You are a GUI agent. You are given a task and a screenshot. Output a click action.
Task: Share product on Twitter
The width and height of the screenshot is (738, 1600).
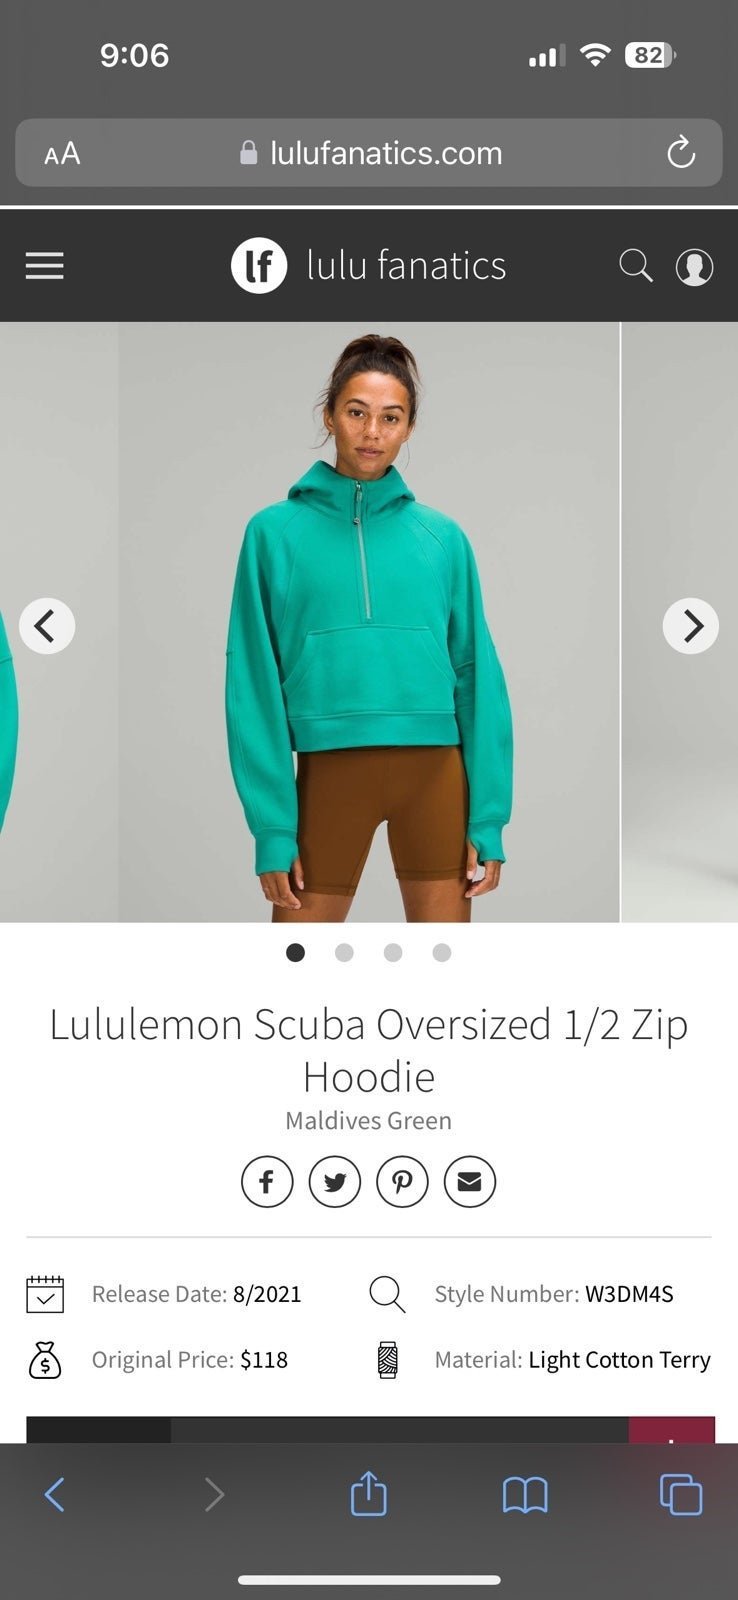pyautogui.click(x=335, y=1182)
